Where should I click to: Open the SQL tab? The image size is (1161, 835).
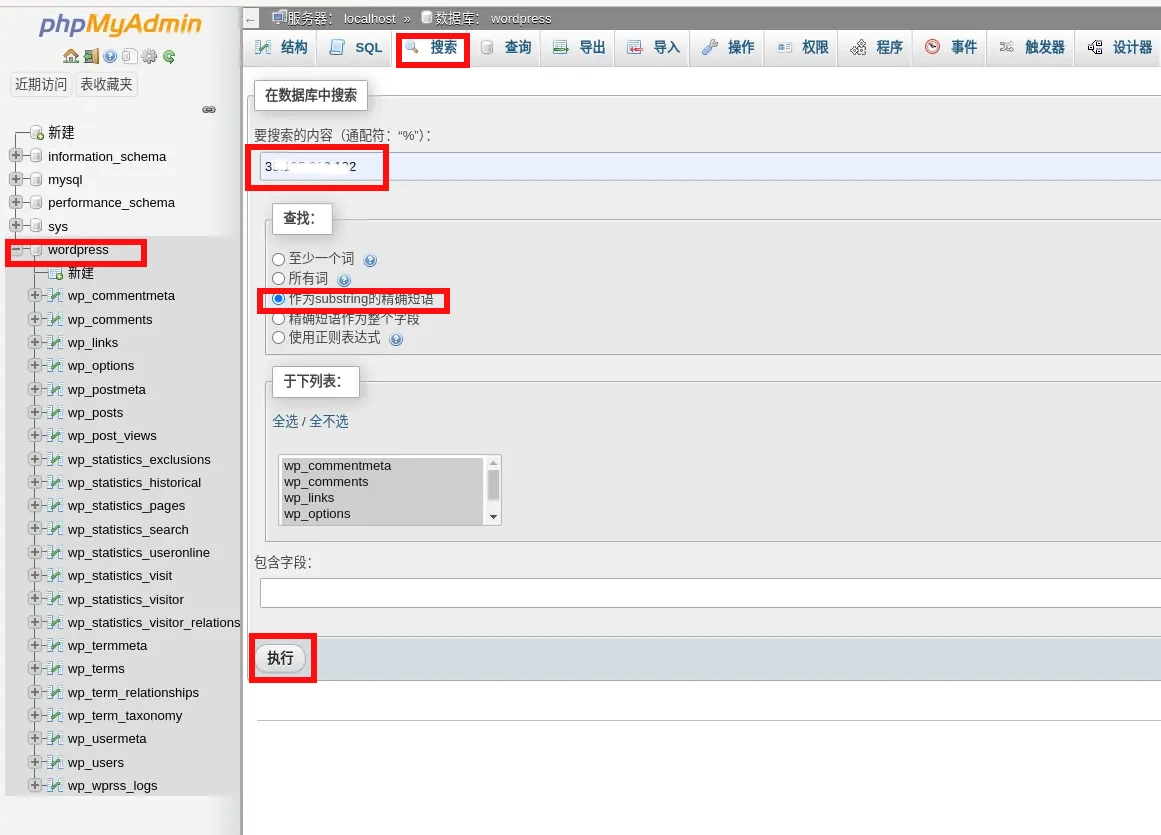355,47
